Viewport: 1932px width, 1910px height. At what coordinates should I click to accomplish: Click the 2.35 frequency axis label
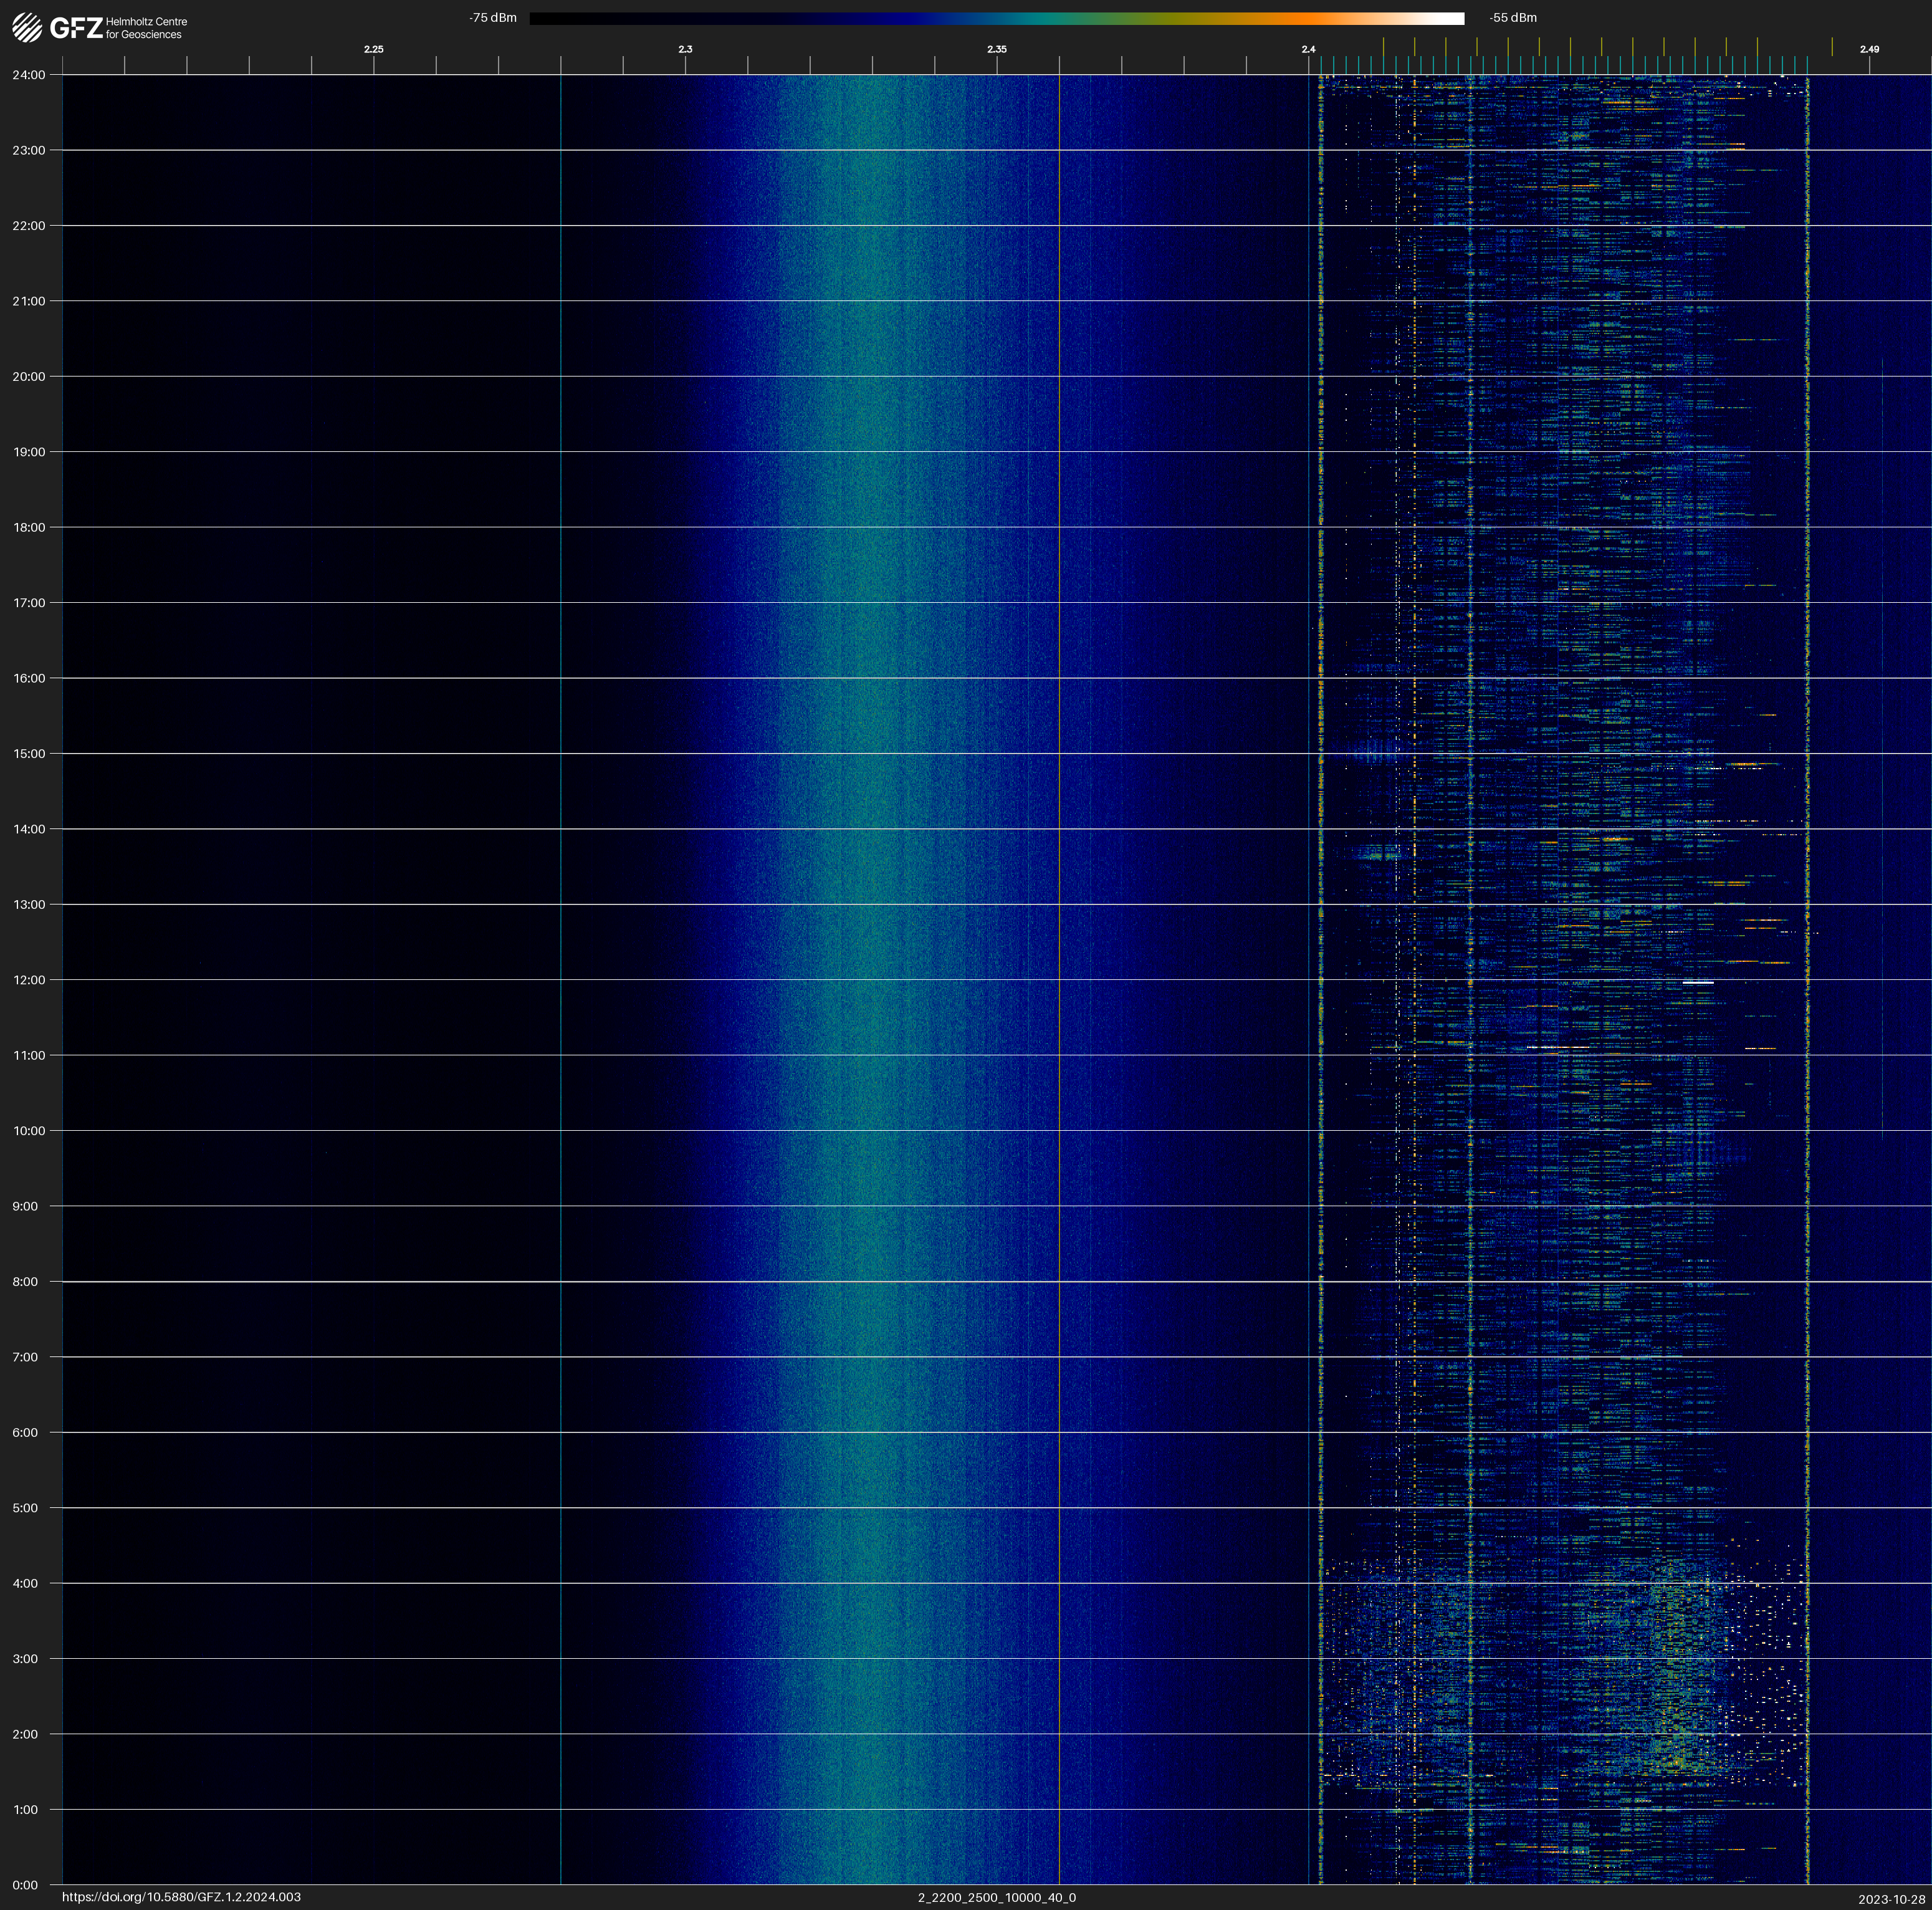pos(996,49)
